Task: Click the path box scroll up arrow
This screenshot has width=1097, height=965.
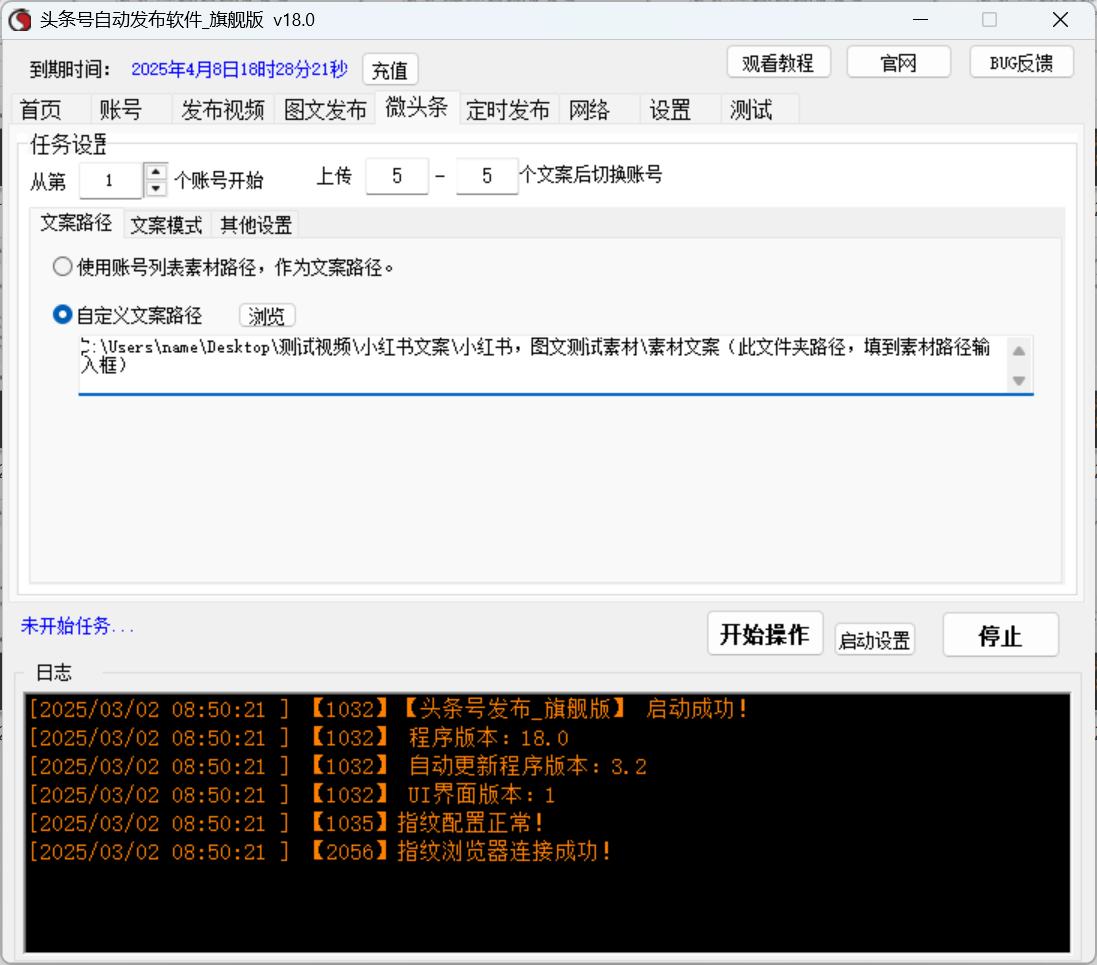Action: pos(1019,351)
